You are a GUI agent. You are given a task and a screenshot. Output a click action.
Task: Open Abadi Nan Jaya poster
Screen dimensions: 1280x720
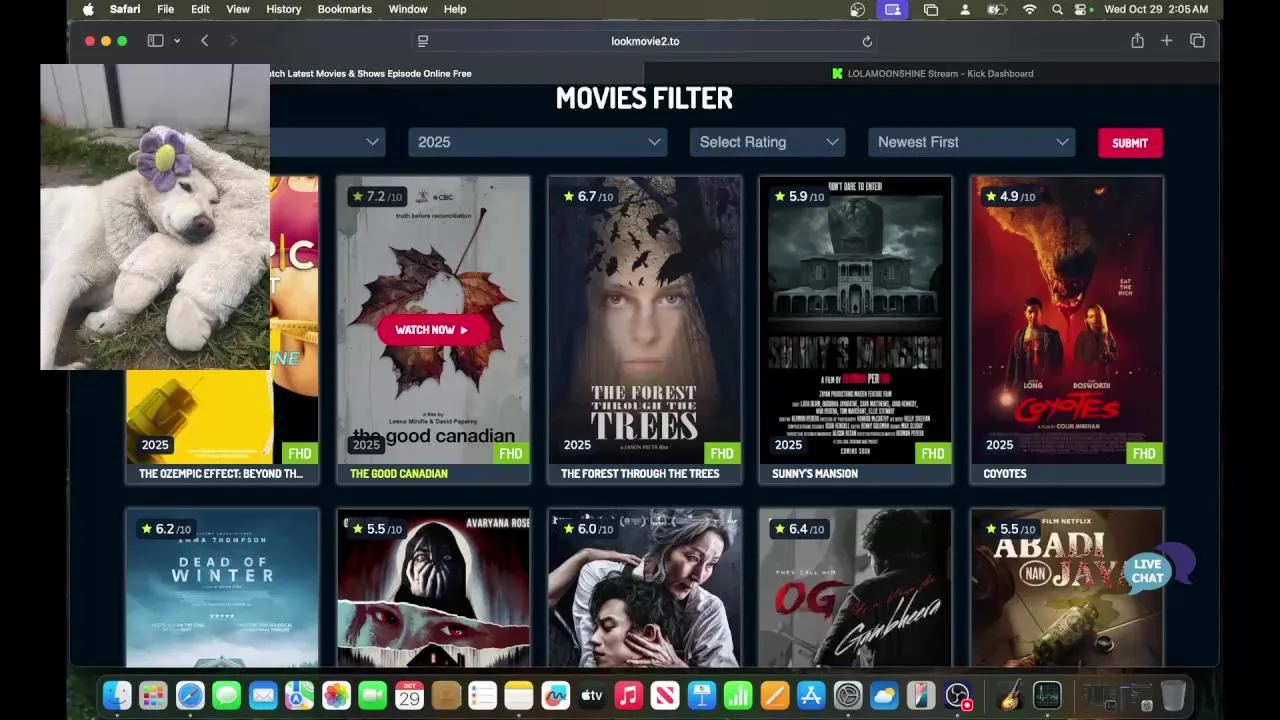click(x=1066, y=587)
